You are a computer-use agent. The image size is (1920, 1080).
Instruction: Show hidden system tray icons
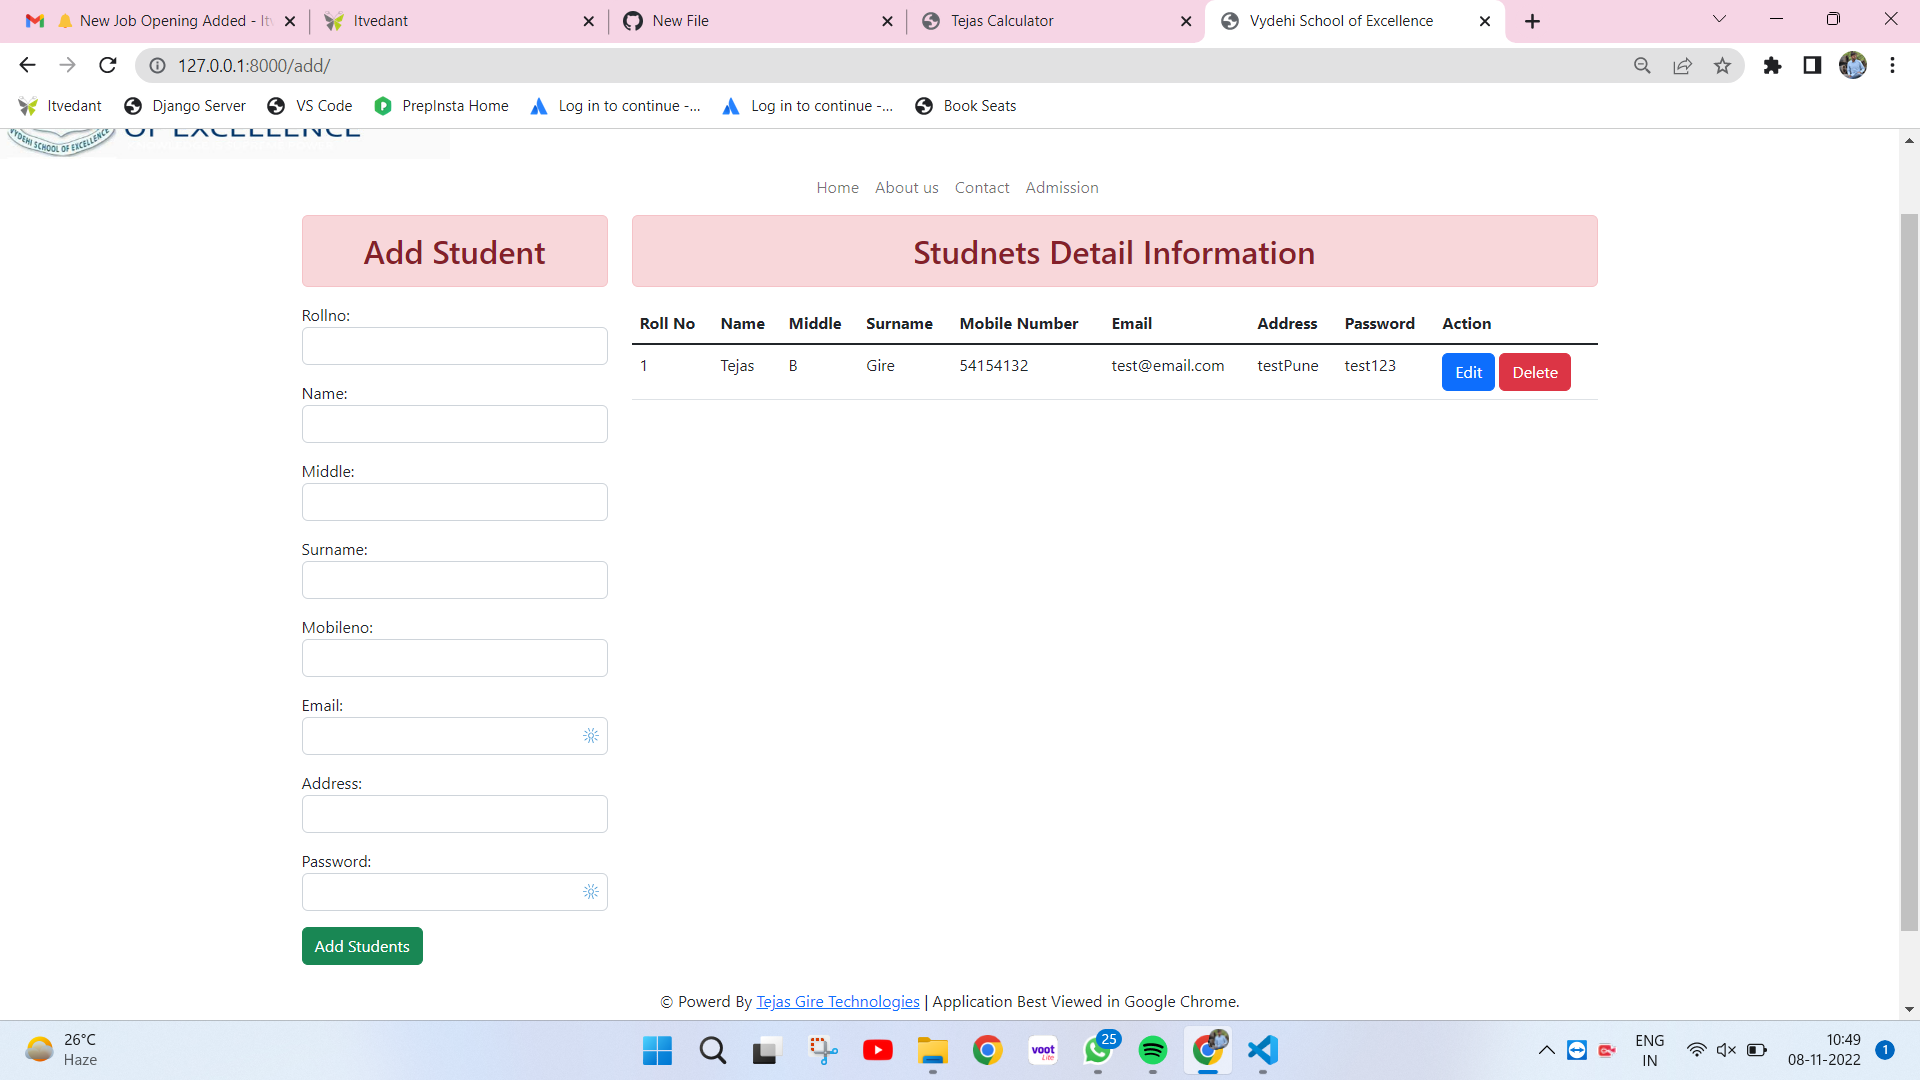click(x=1546, y=1050)
